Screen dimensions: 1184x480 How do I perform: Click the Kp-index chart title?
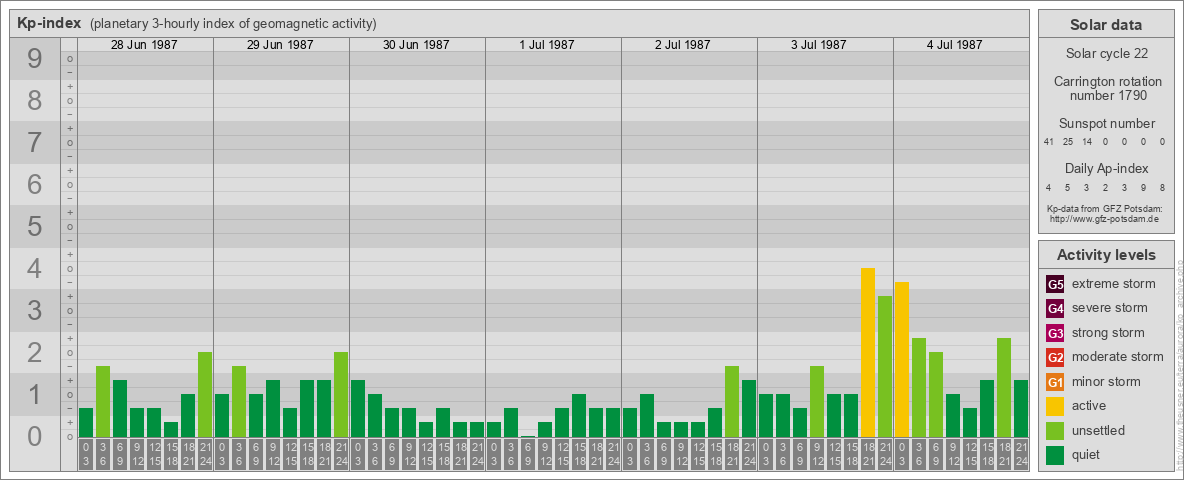point(49,23)
